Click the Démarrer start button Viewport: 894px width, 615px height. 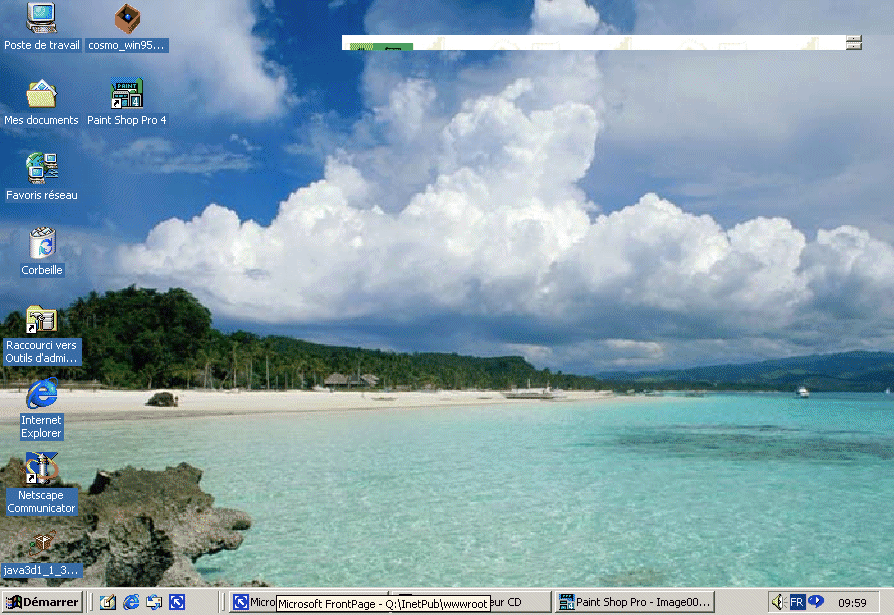(x=43, y=602)
